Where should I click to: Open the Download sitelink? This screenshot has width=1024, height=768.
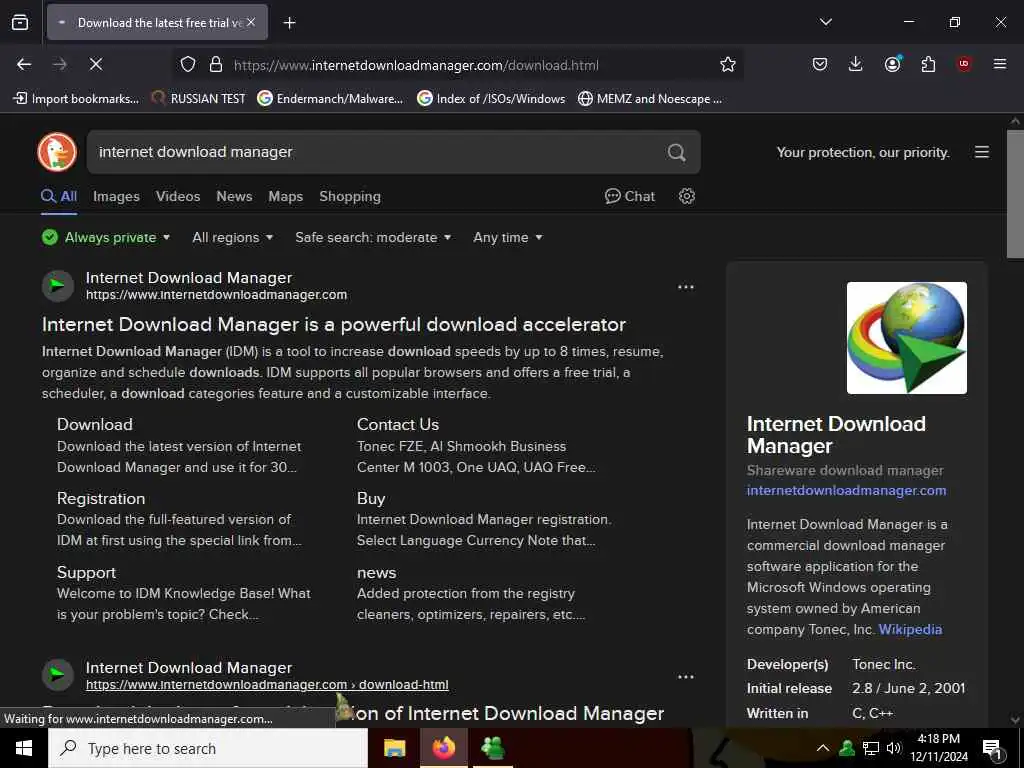point(95,424)
